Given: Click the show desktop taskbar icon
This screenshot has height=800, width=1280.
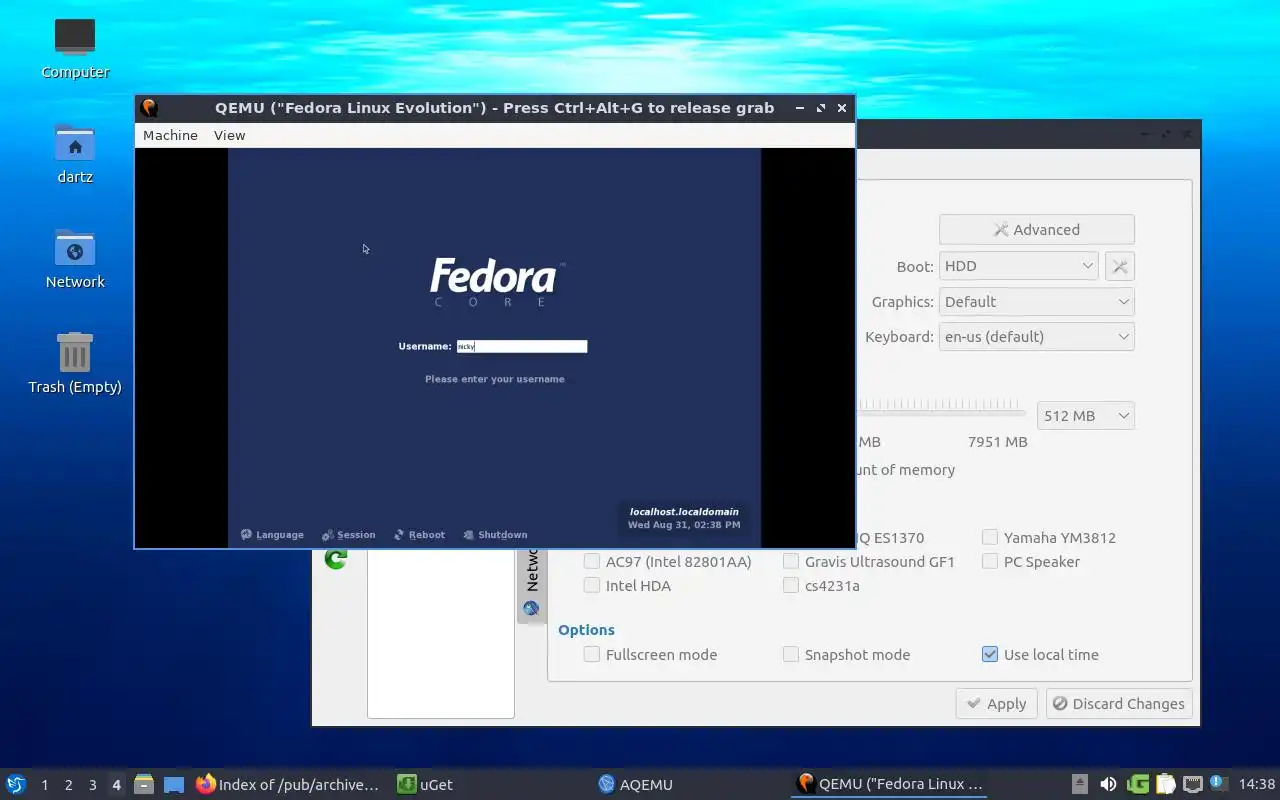Looking at the screenshot, I should coord(174,785).
